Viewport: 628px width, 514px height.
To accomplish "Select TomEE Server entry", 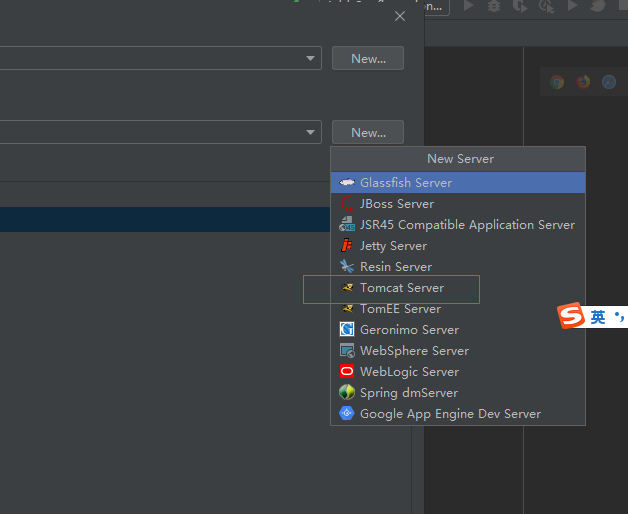I will (x=458, y=309).
